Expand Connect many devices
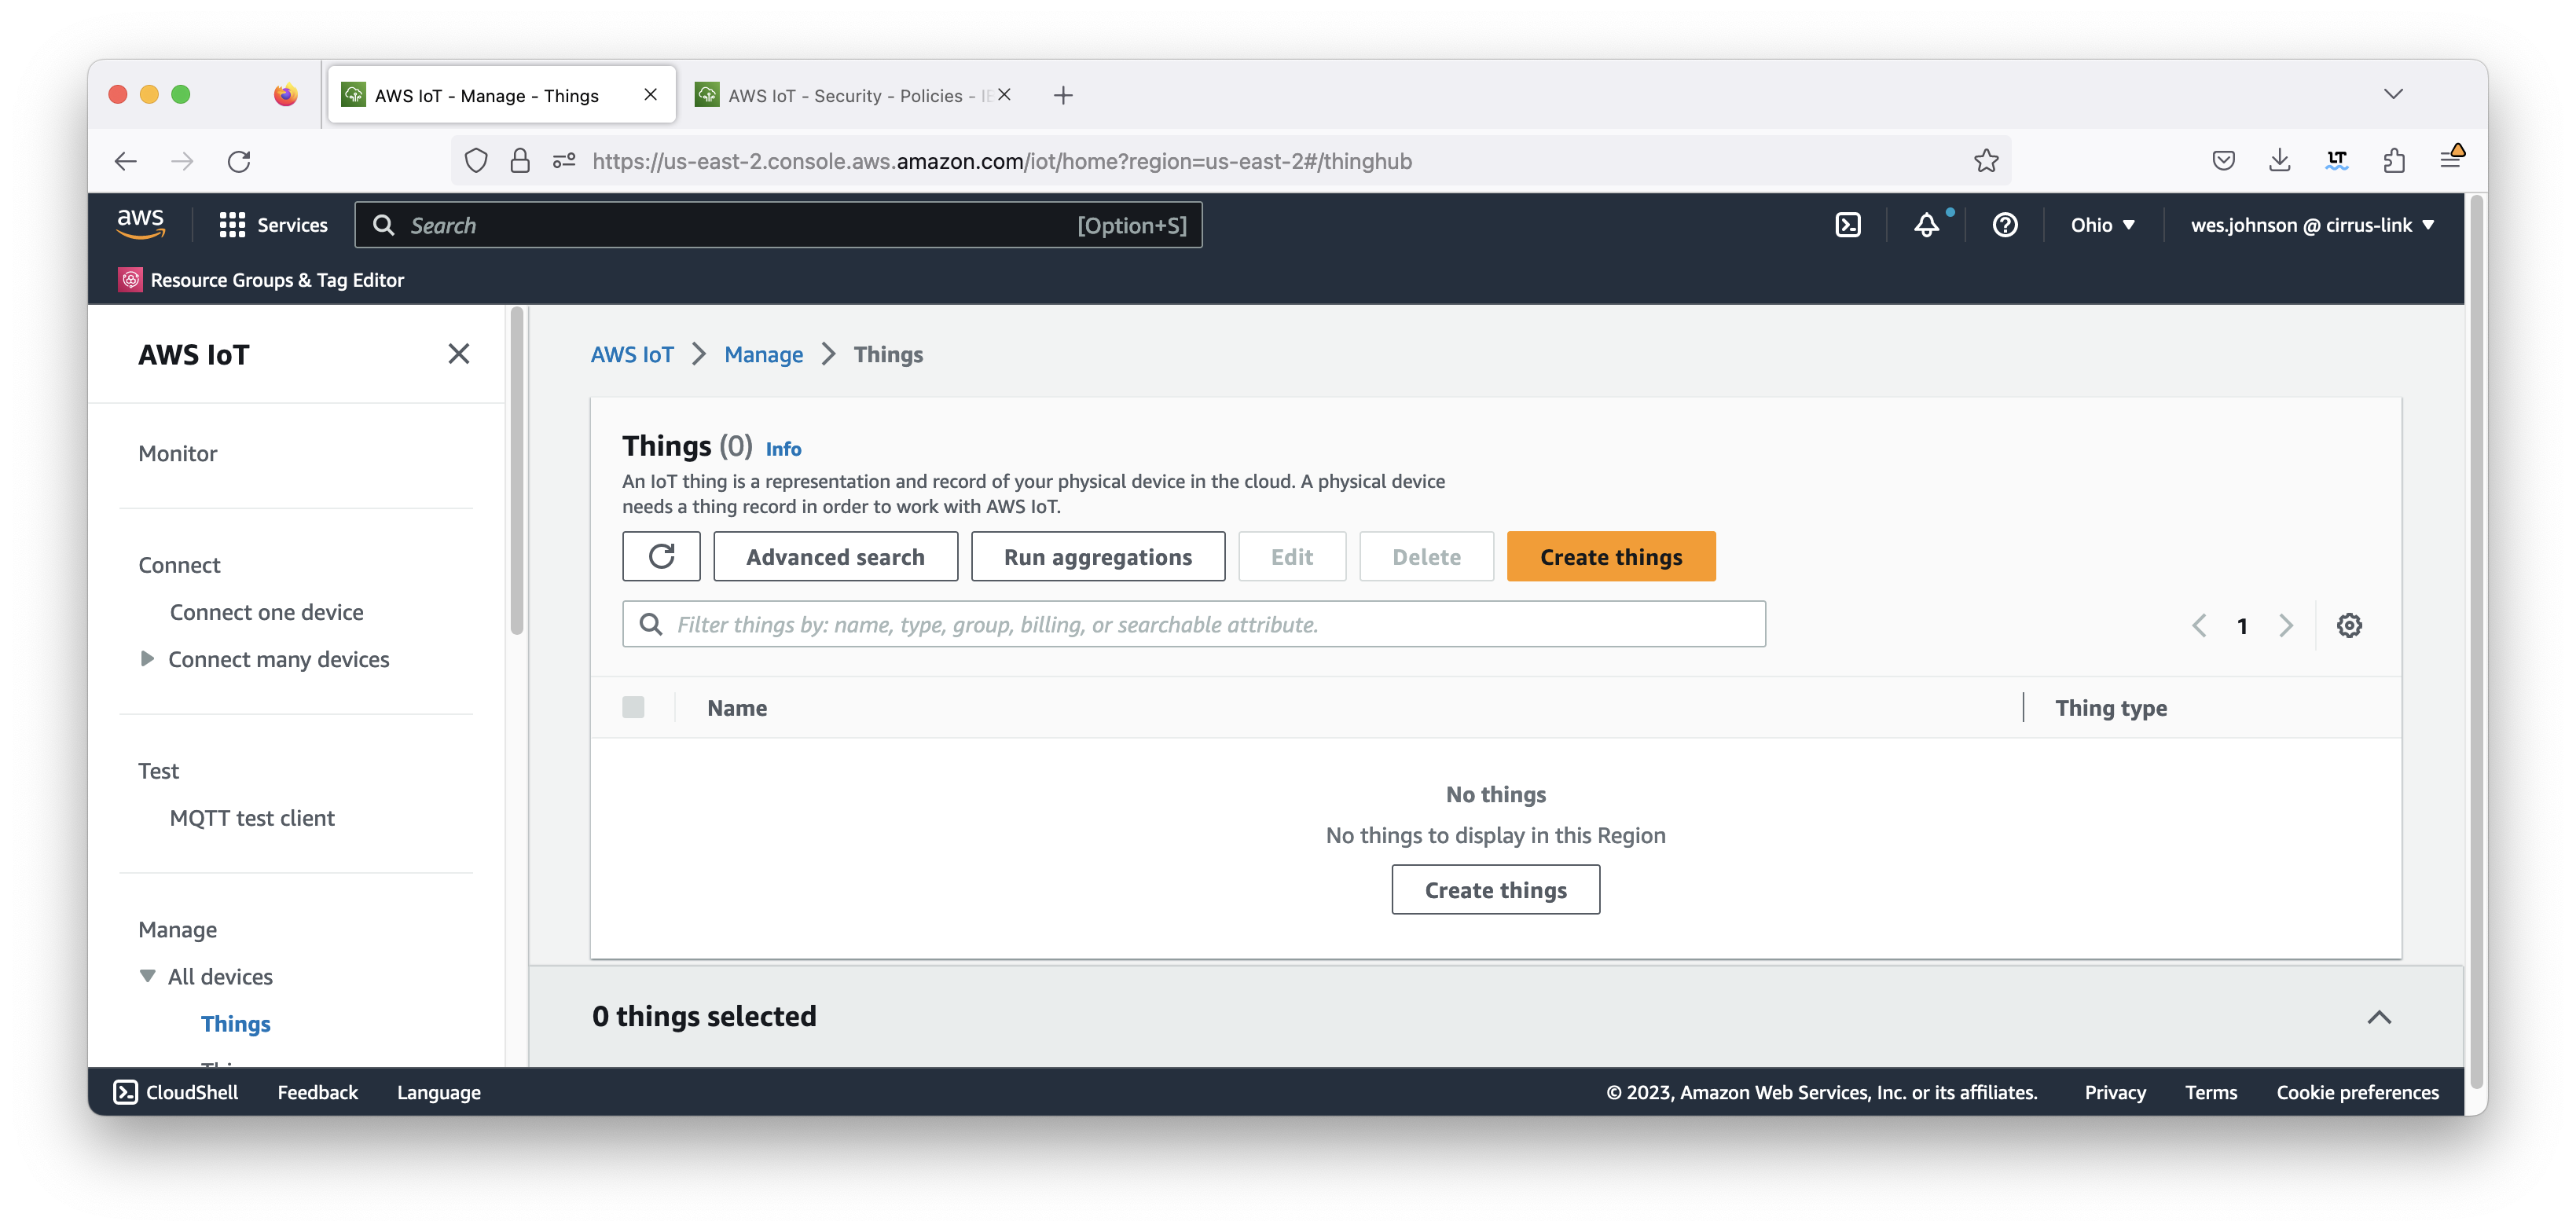 tap(146, 658)
